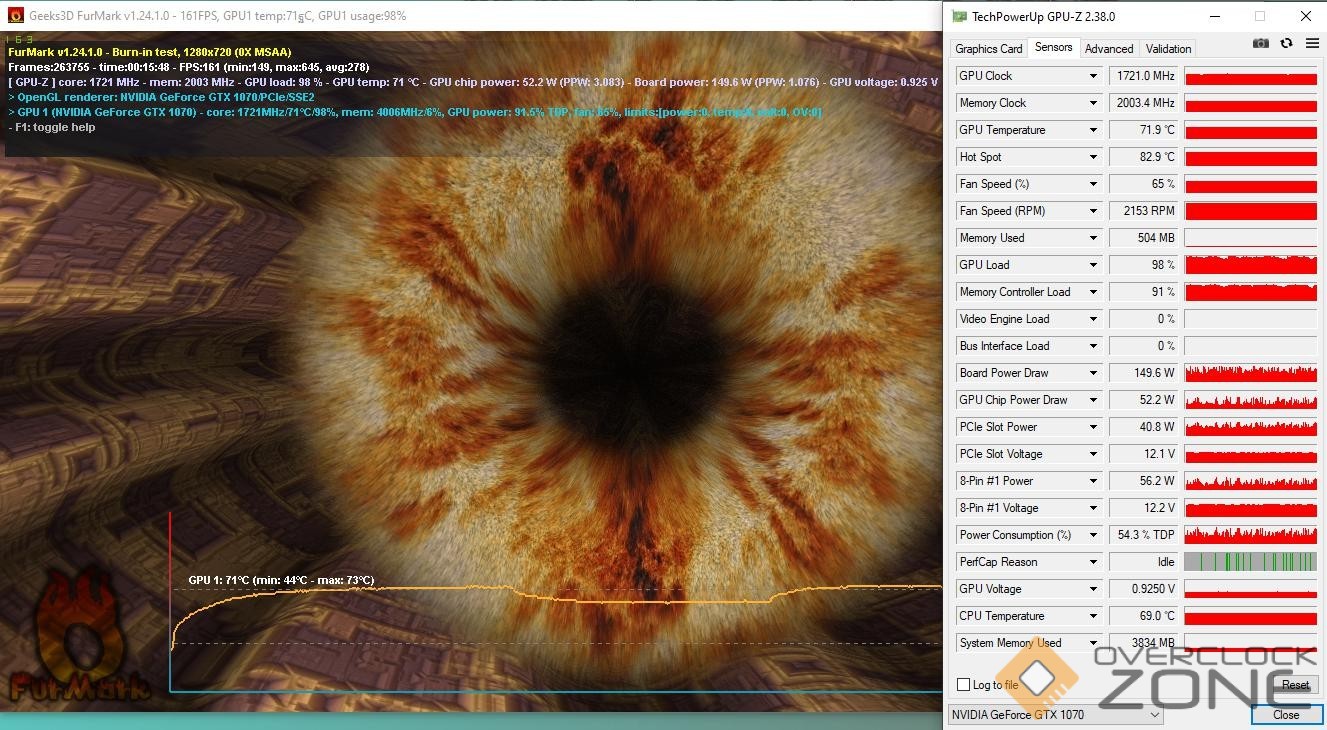Go to the Validation tab
Viewport: 1327px width, 730px height.
[1168, 48]
